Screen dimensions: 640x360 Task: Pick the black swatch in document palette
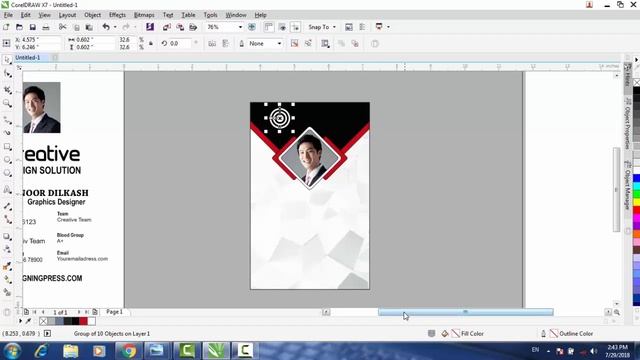76,321
